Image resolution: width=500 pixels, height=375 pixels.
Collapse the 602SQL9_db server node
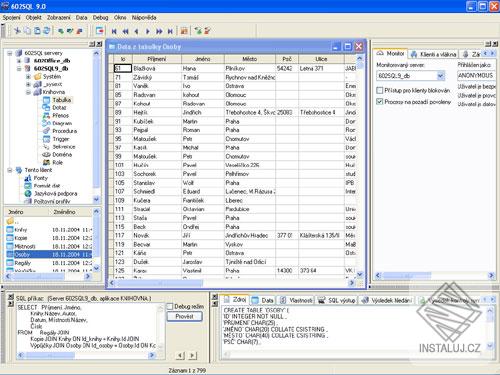click(x=19, y=68)
